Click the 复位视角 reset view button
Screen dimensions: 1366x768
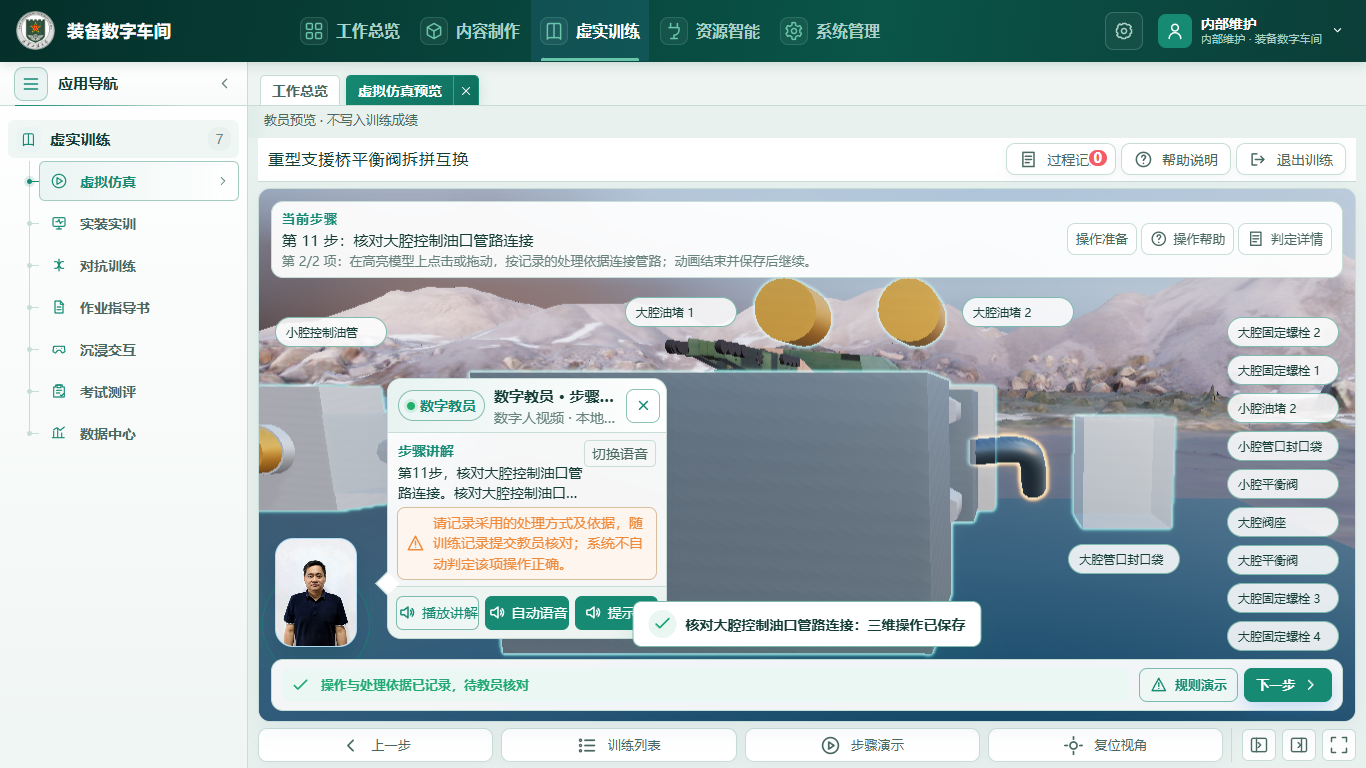pyautogui.click(x=1105, y=745)
